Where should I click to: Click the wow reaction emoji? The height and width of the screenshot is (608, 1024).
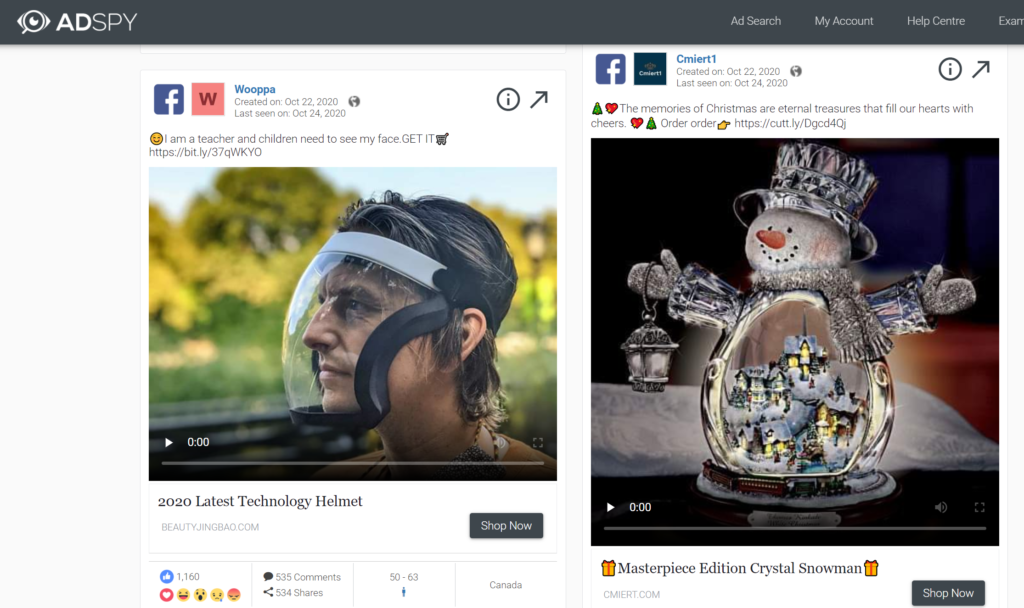[200, 595]
